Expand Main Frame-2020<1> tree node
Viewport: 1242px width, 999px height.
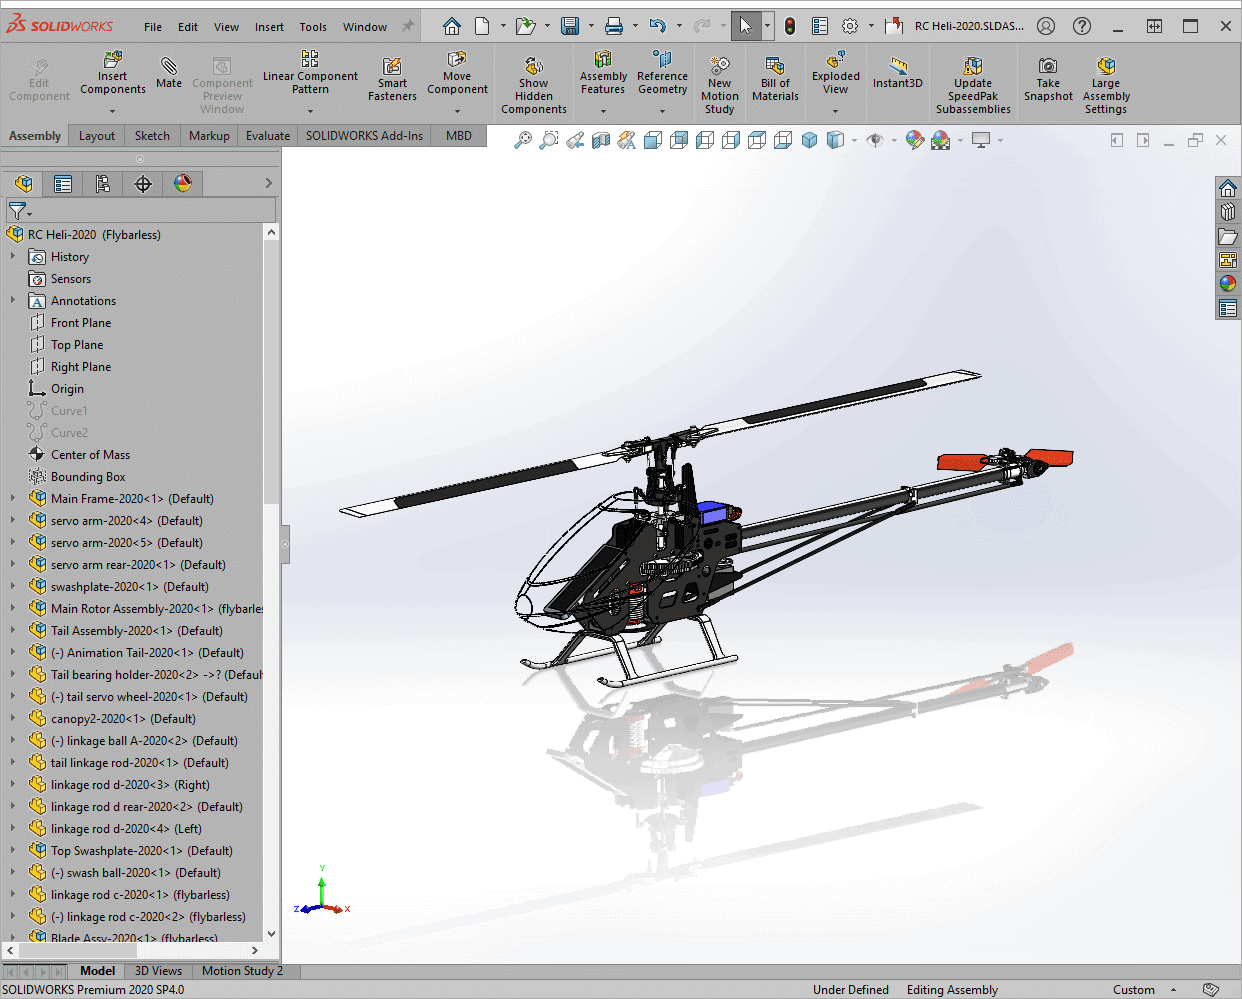13,498
